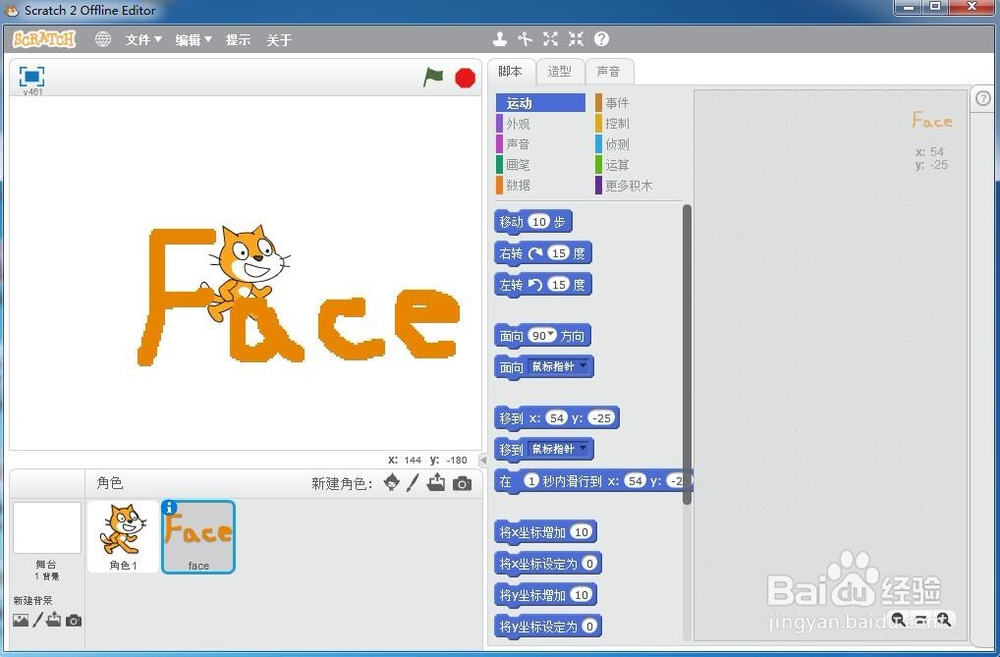Switch to the 脚本 tab
The height and width of the screenshot is (657, 1000).
click(510, 71)
